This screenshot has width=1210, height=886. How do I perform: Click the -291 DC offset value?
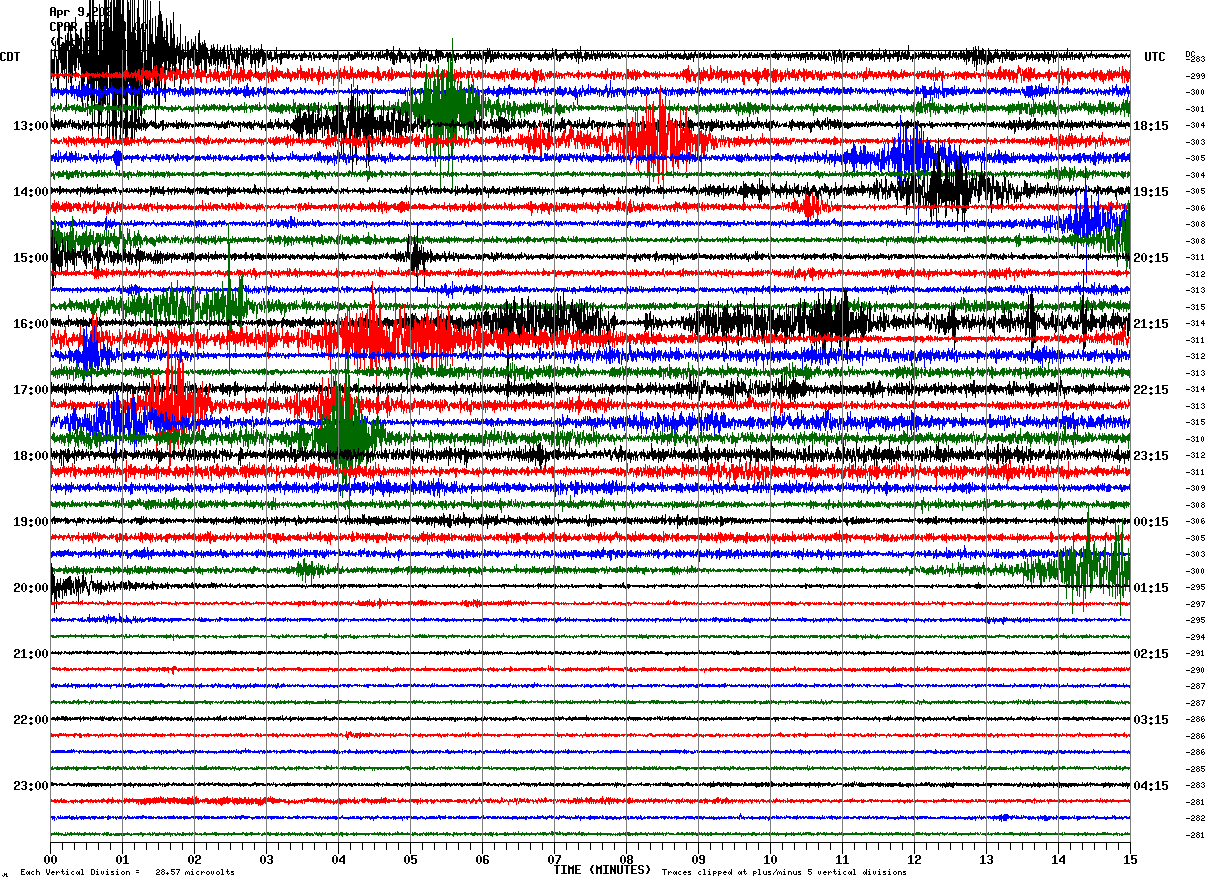pos(1195,653)
